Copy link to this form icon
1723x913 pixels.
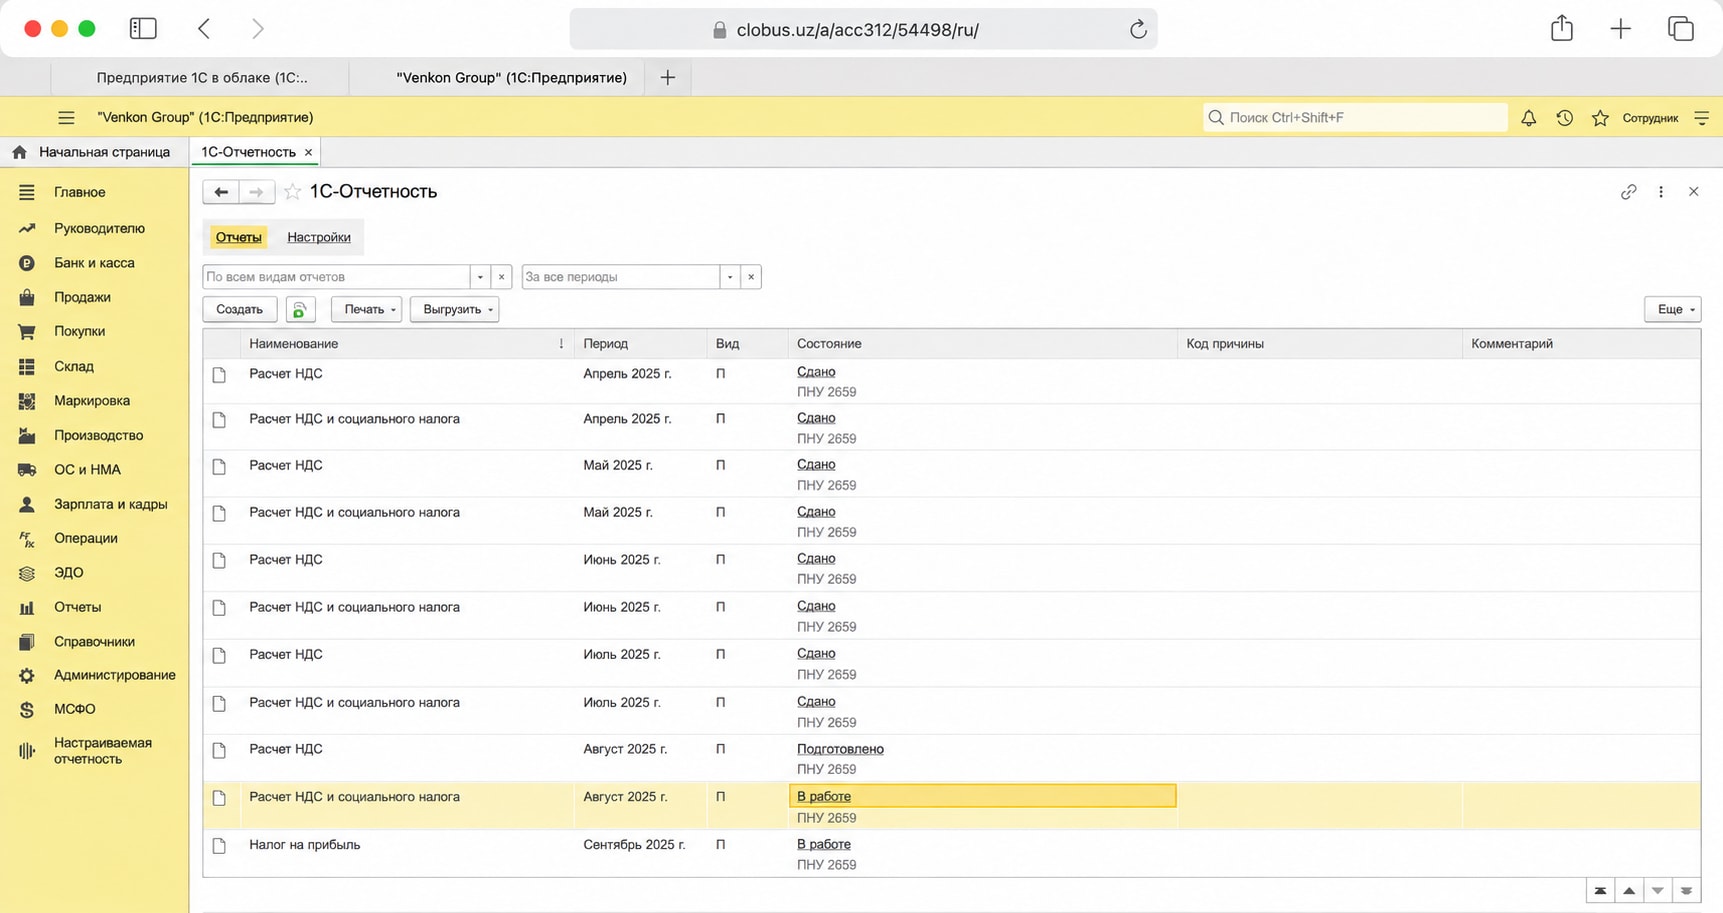click(x=1628, y=192)
